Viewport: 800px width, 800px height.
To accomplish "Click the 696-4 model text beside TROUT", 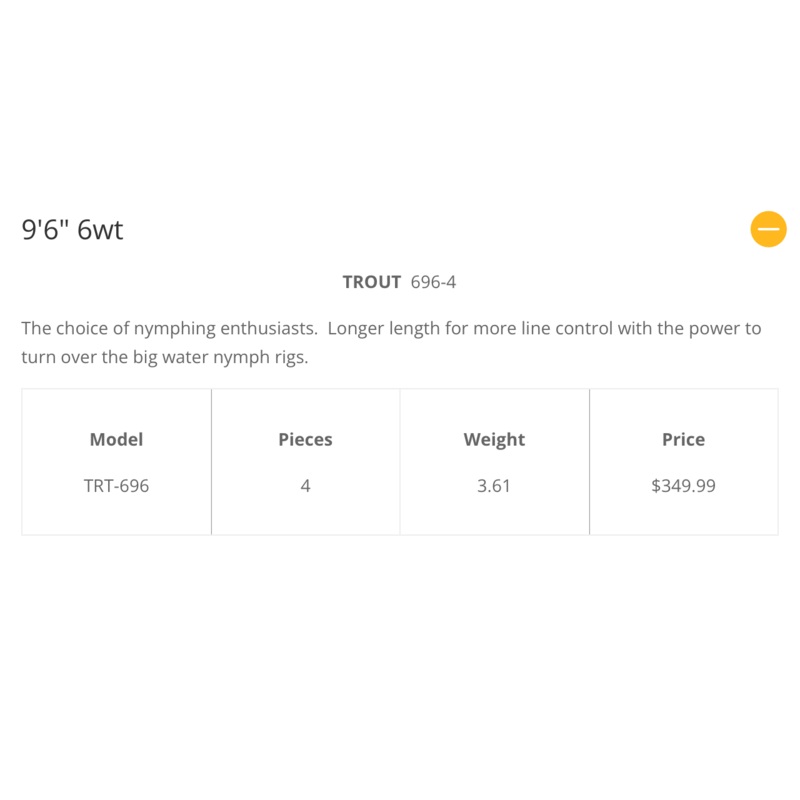I will click(x=433, y=282).
